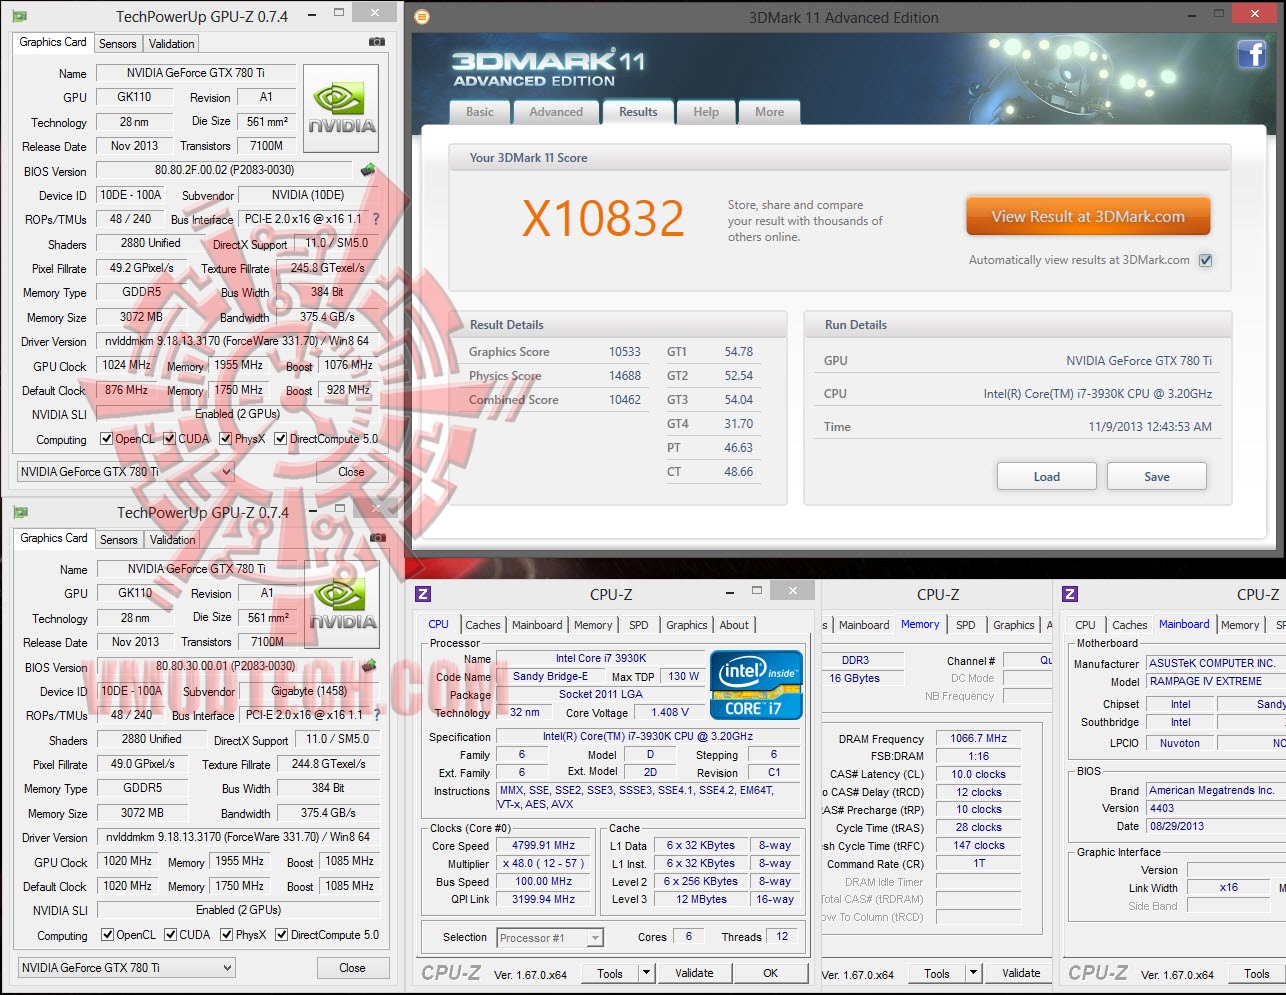Open the Caches tab in CPU-Z CPU window
Image resolution: width=1286 pixels, height=995 pixels.
click(x=483, y=625)
